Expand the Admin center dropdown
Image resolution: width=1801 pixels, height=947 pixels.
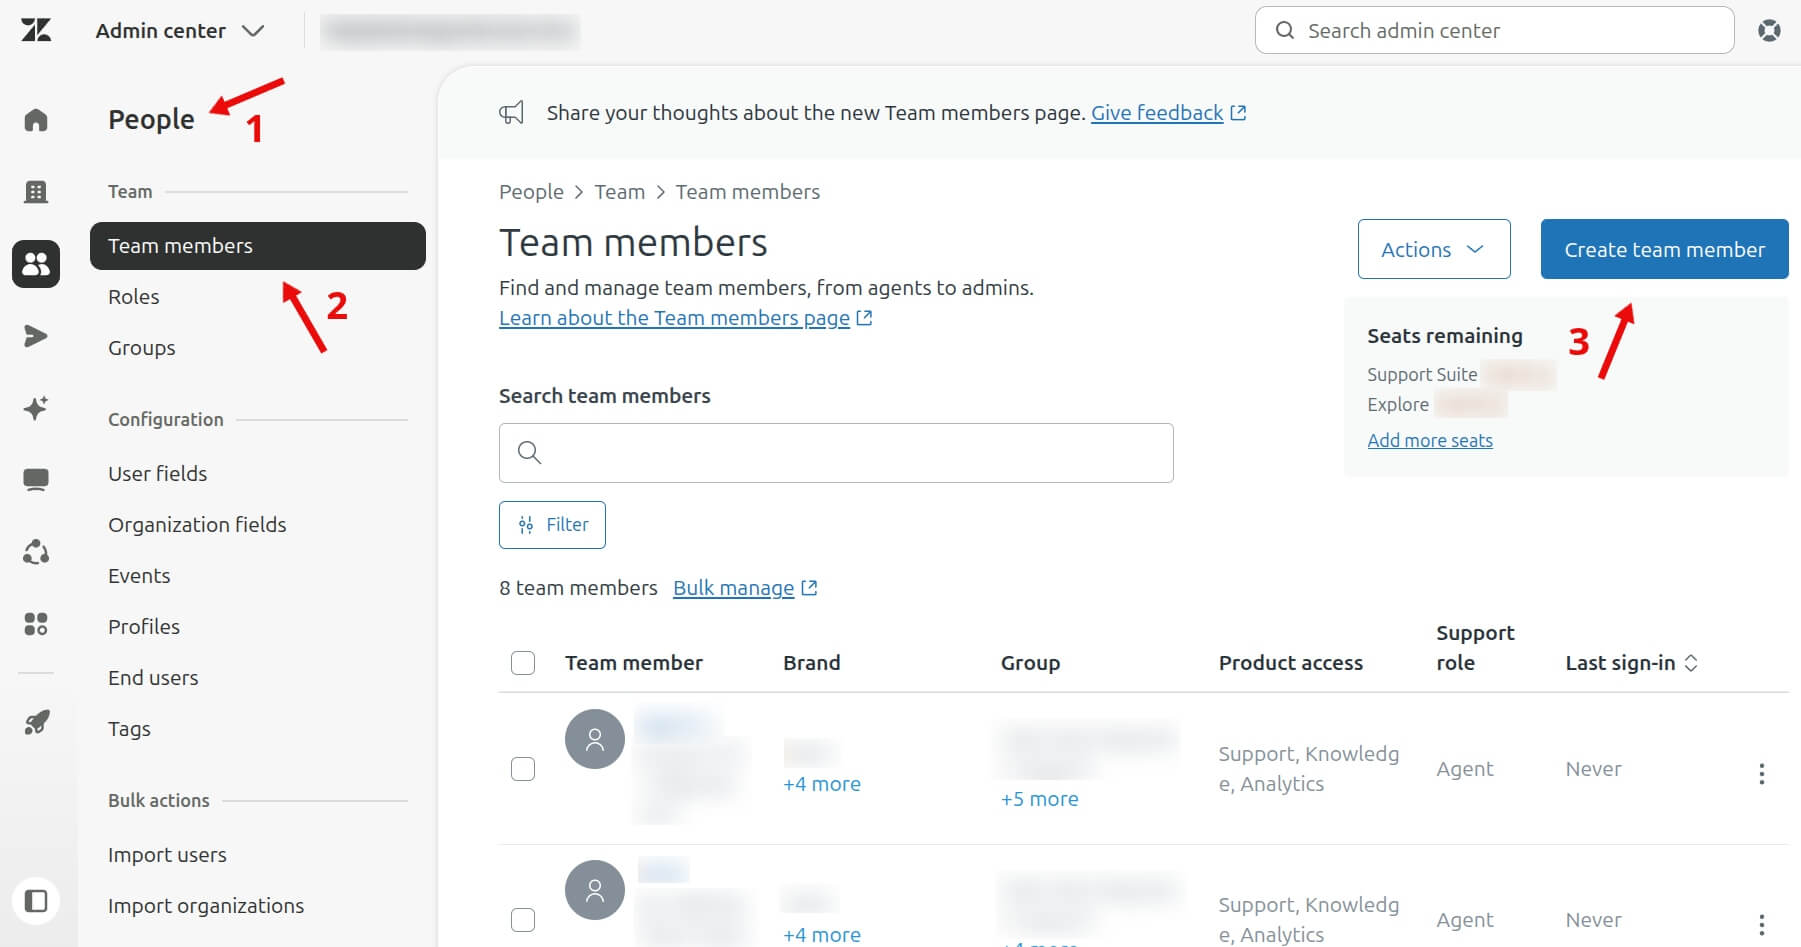pos(180,31)
